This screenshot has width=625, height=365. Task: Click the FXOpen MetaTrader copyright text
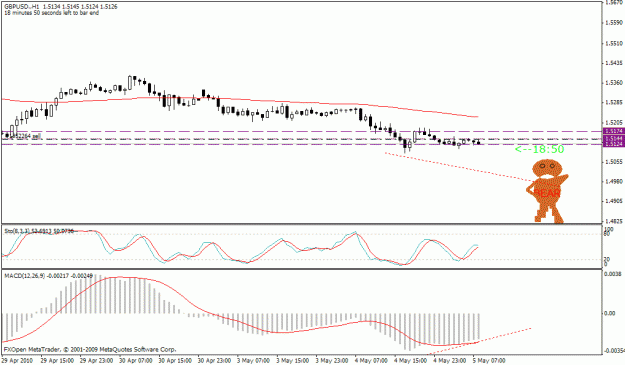coord(90,349)
